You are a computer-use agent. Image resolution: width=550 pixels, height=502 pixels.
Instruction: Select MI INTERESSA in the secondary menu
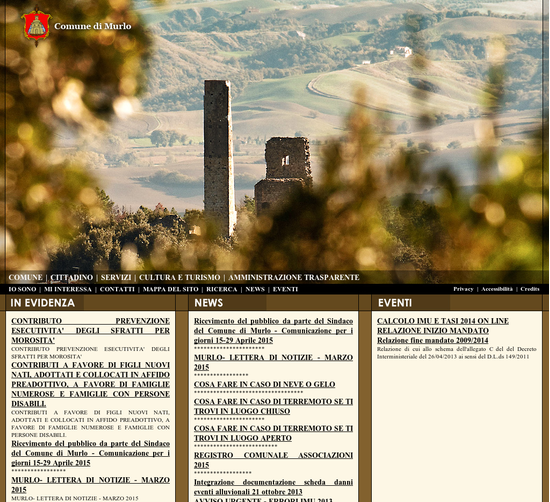(68, 289)
